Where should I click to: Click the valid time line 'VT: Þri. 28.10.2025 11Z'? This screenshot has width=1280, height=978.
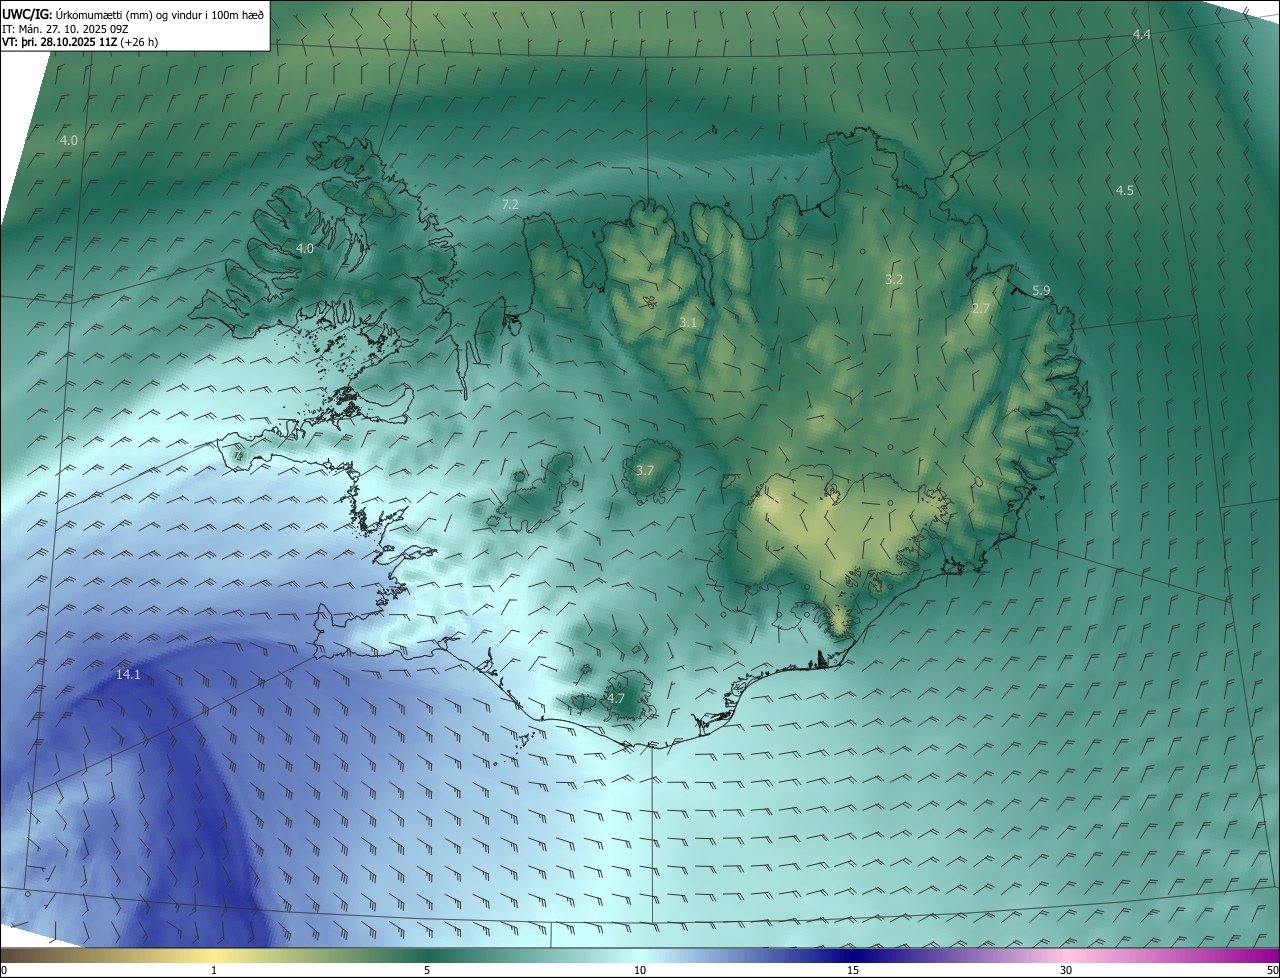[x=80, y=42]
